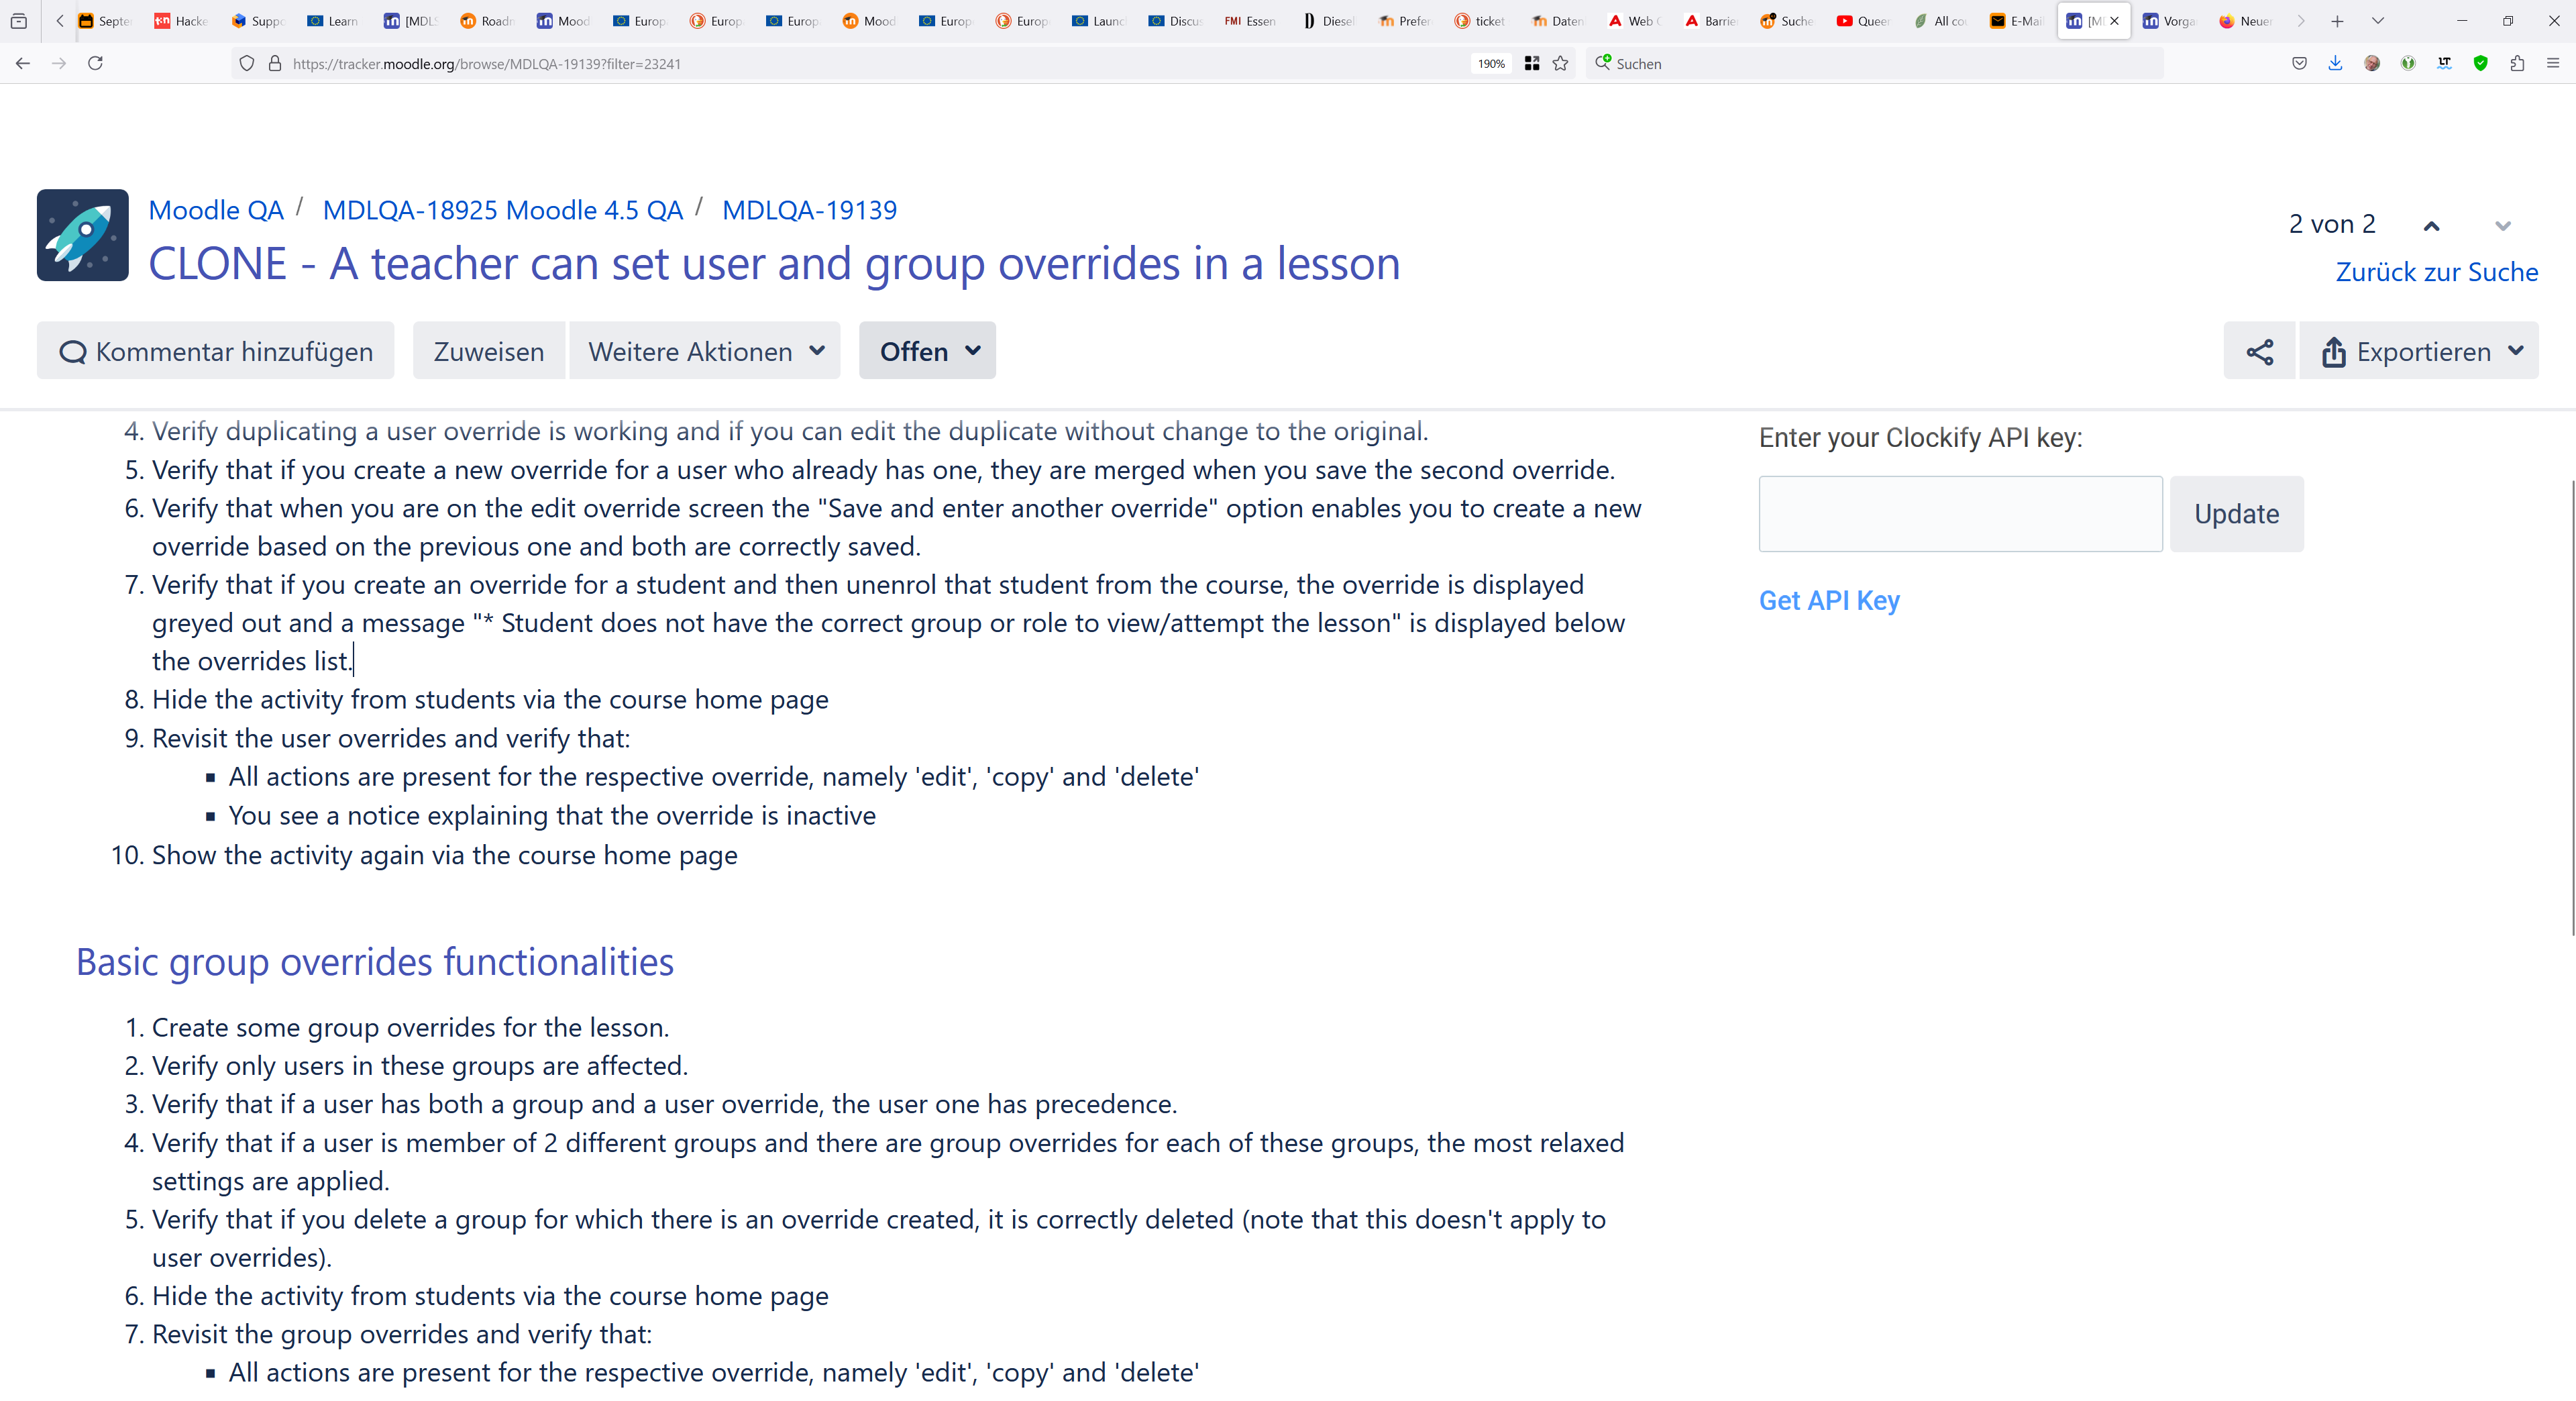Viewport: 2576px width, 1401px height.
Task: Click the page vertical scrollbar thumb
Action: point(2572,707)
